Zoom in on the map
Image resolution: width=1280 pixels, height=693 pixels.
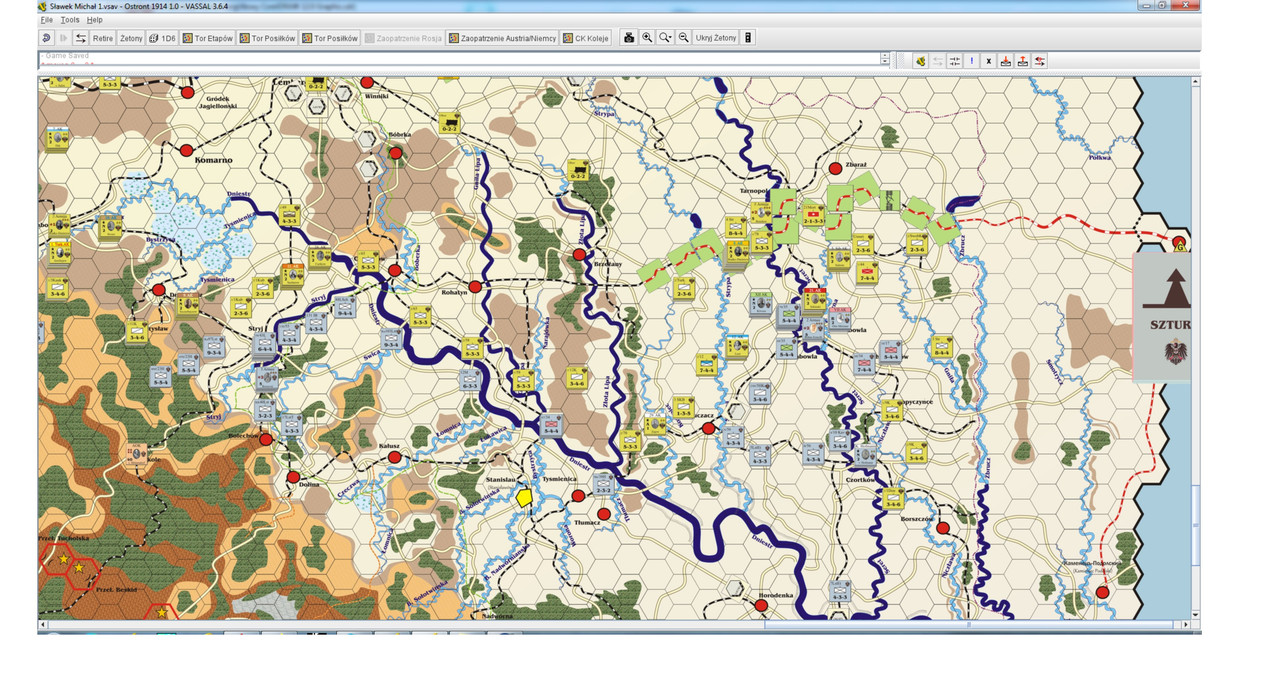pos(647,38)
